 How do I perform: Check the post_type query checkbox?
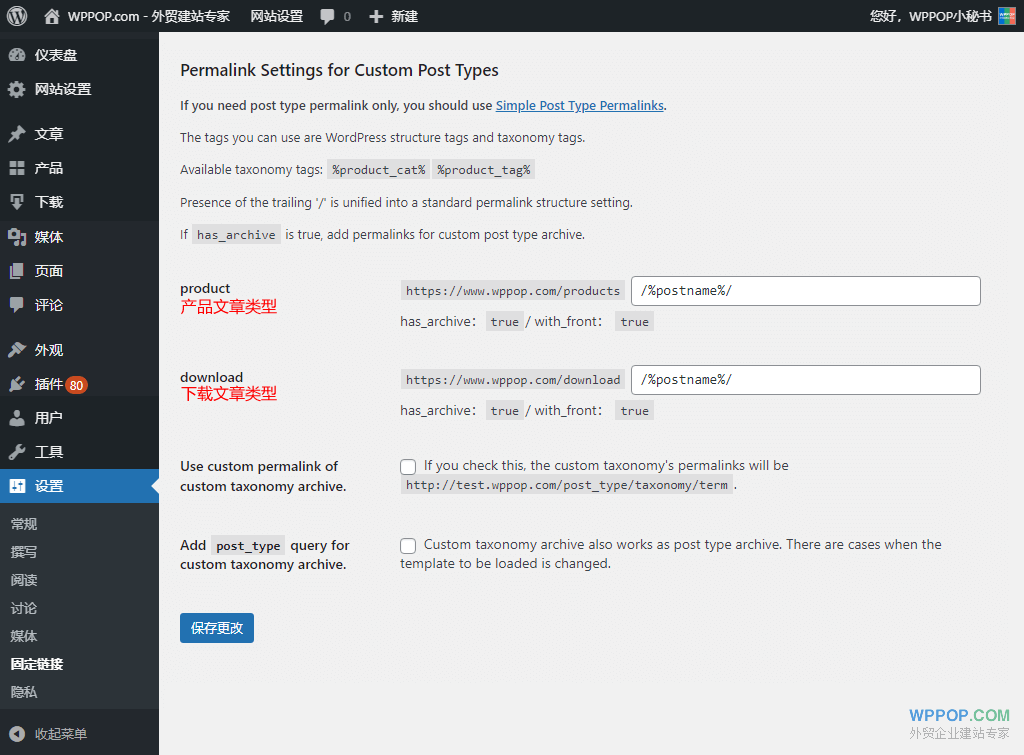408,545
